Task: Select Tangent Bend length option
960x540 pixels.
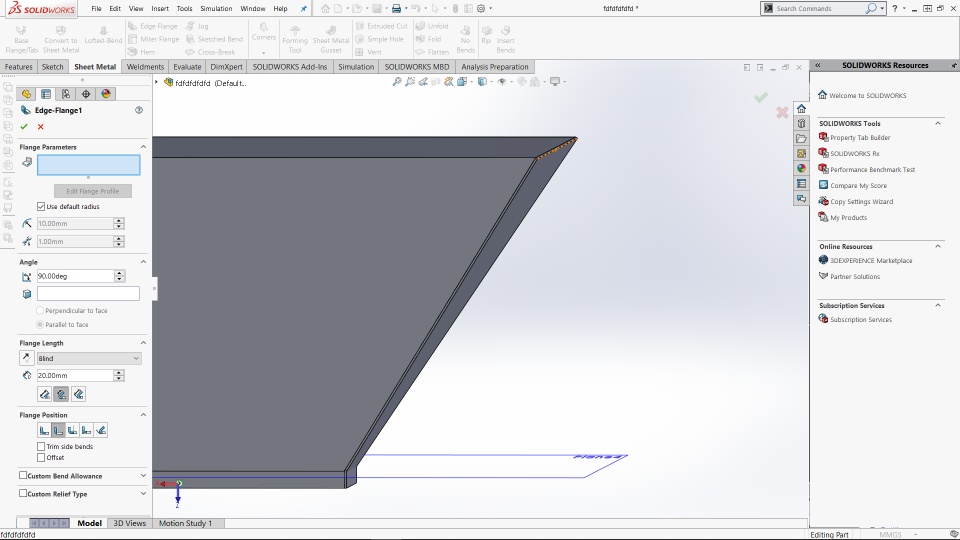Action: tap(78, 394)
